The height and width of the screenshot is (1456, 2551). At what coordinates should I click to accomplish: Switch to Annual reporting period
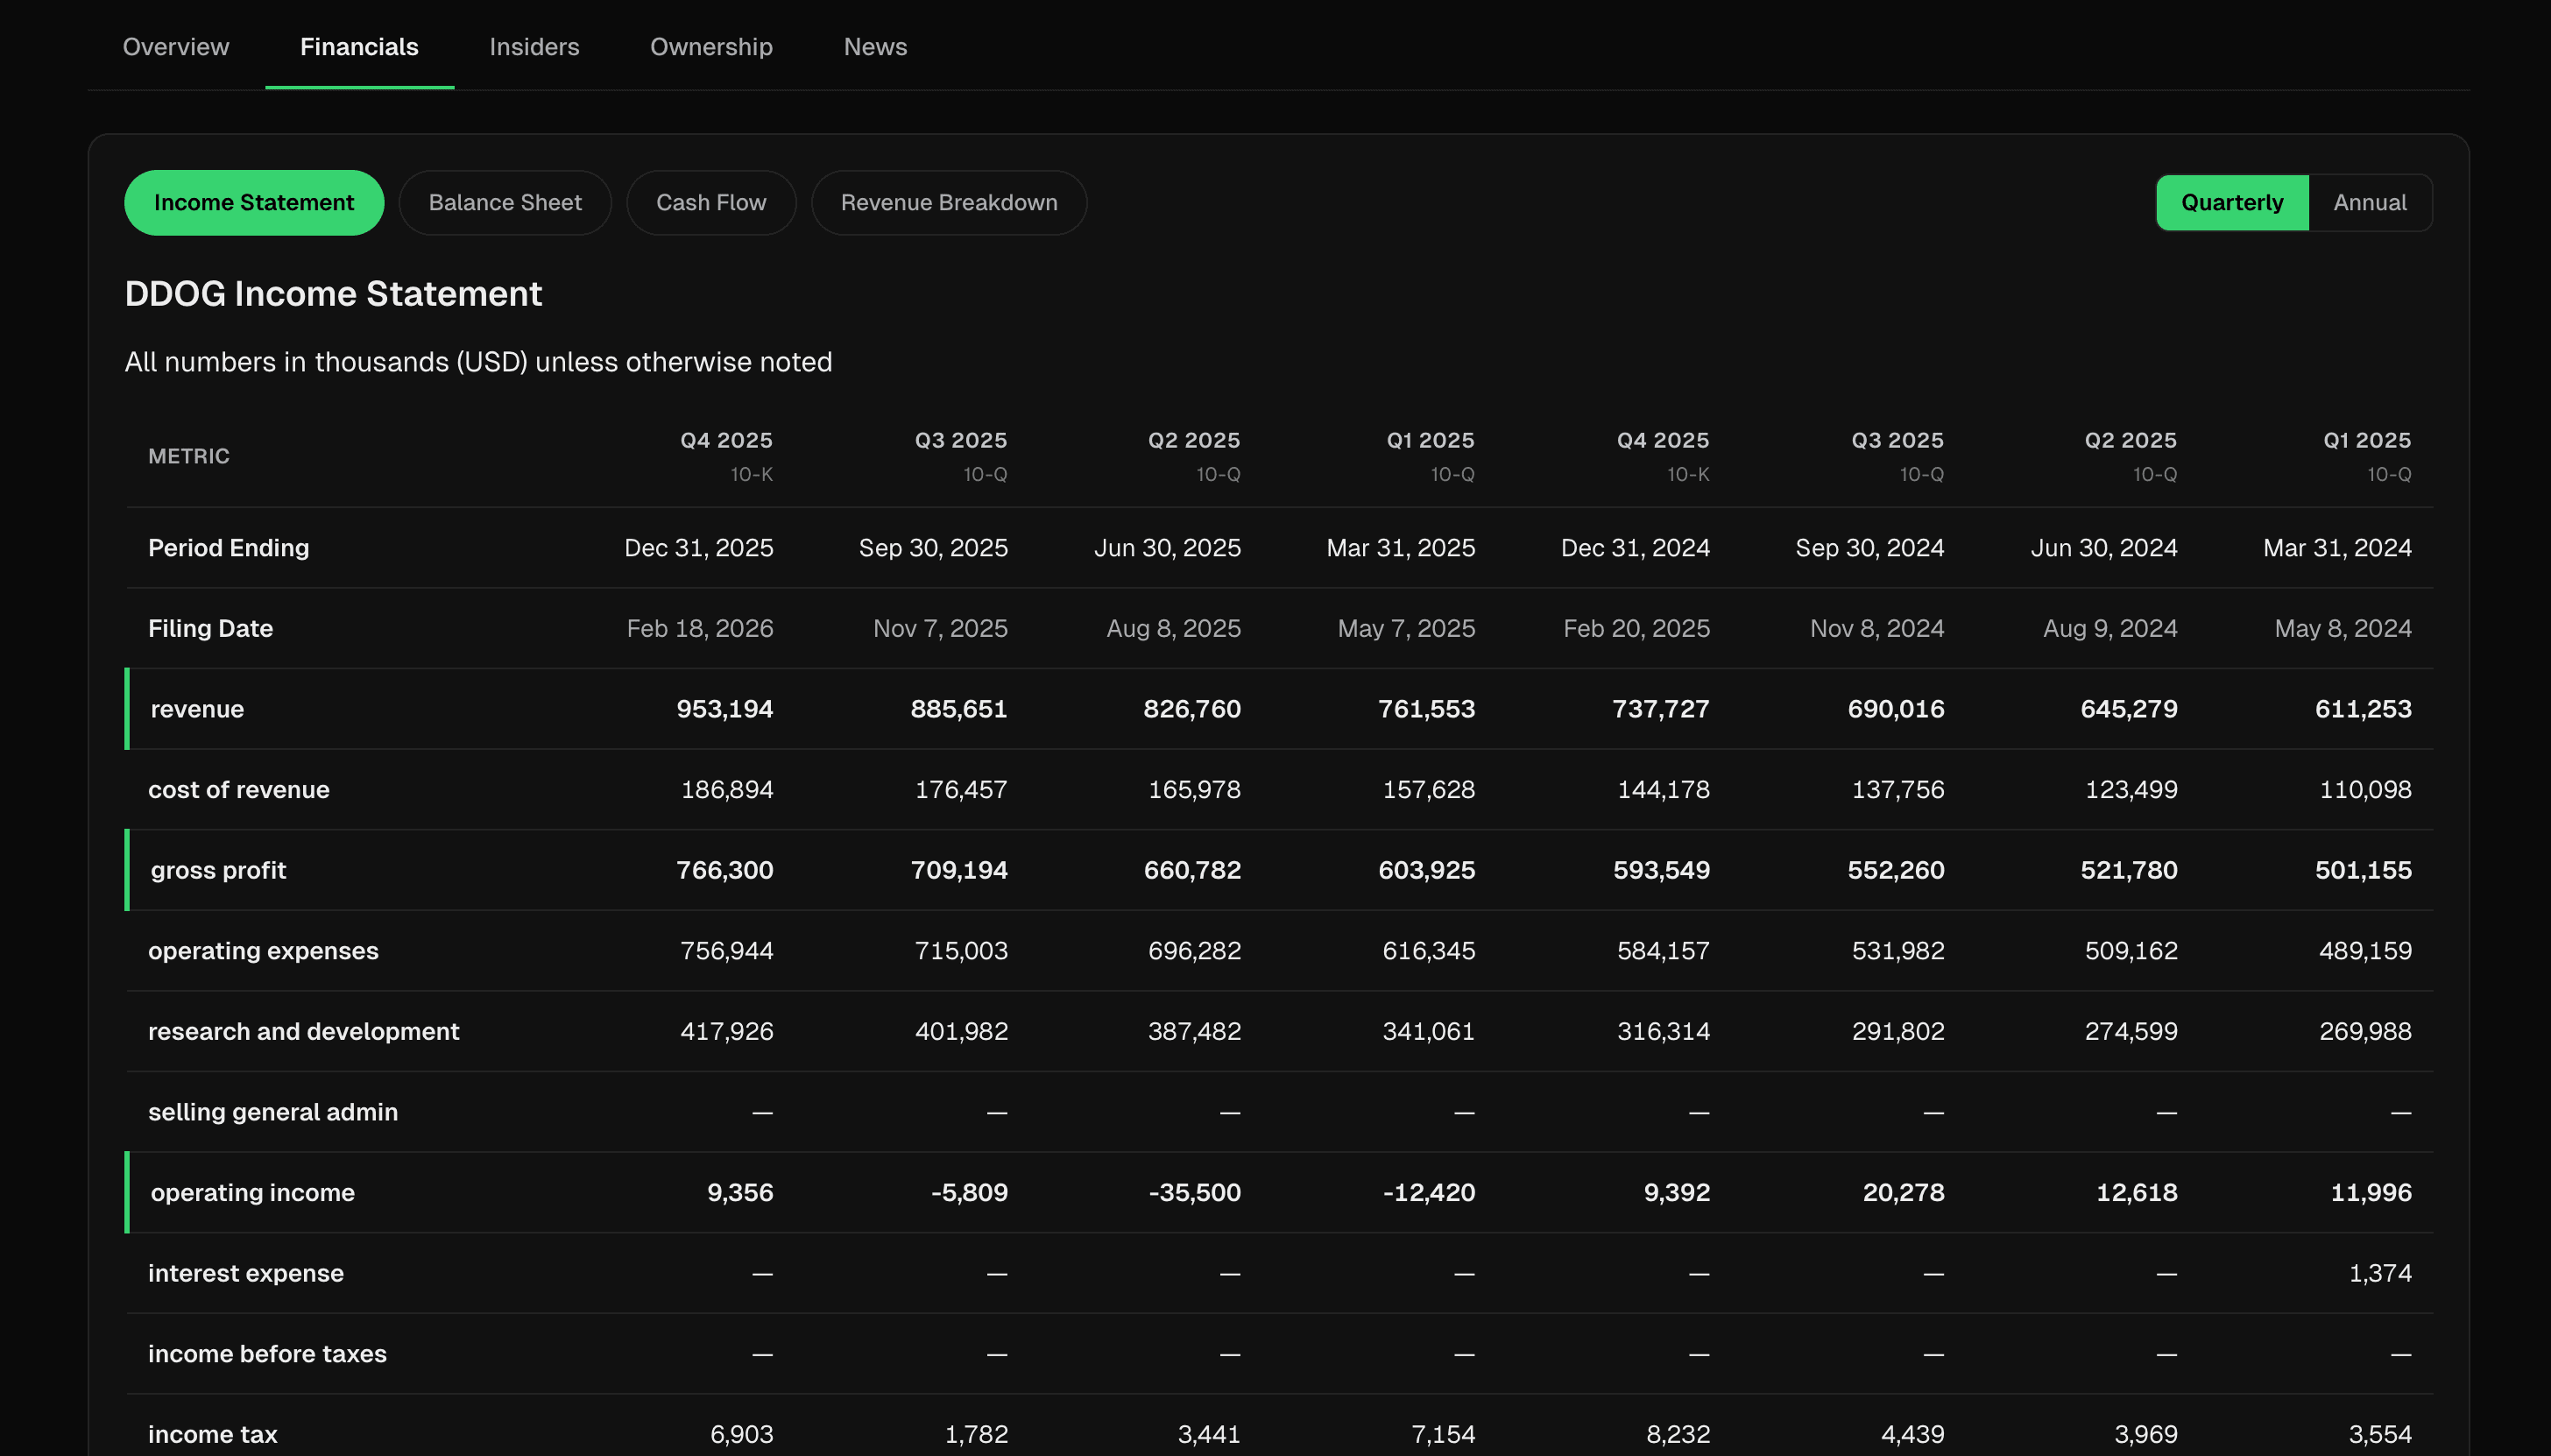tap(2370, 203)
